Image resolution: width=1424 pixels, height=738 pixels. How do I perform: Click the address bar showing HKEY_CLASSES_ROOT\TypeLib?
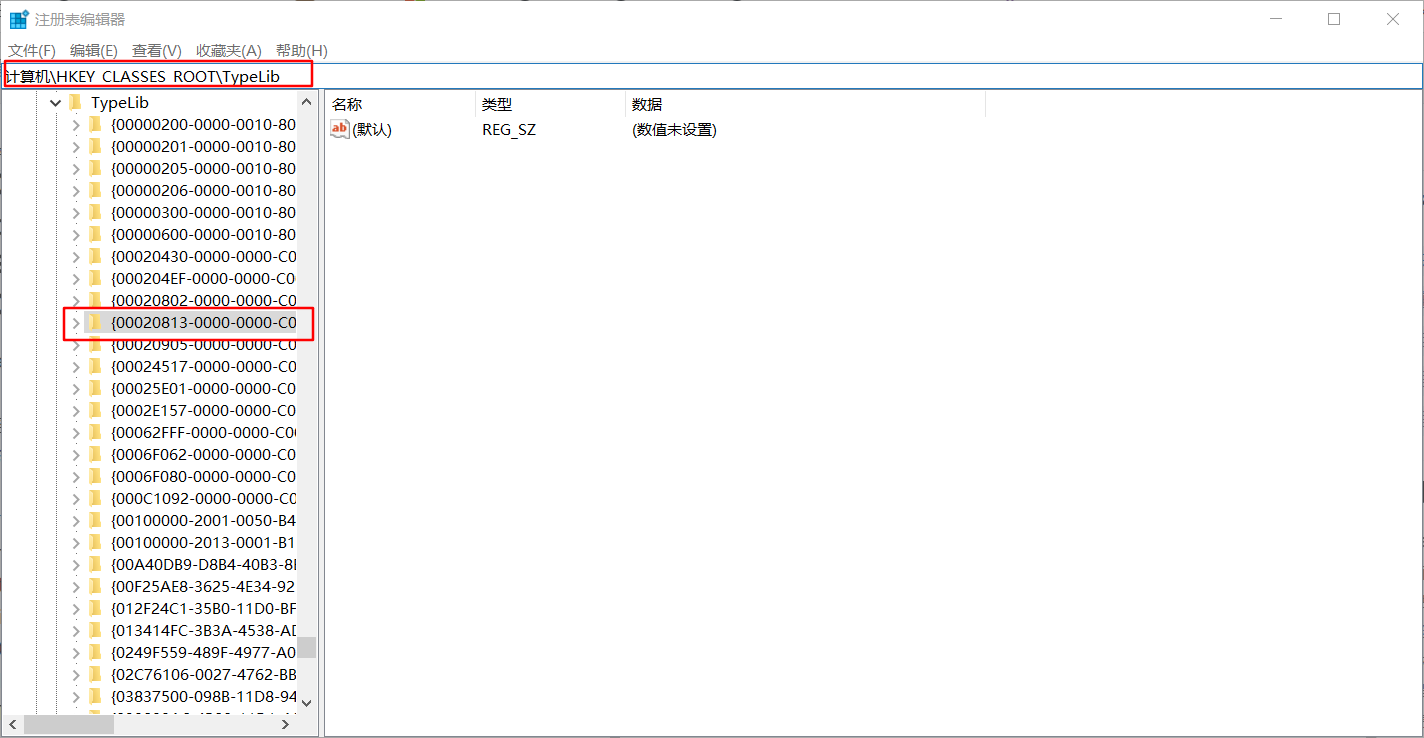tap(711, 76)
